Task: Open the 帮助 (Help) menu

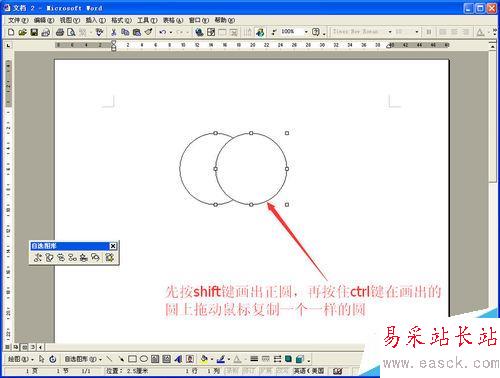Action: (x=224, y=20)
